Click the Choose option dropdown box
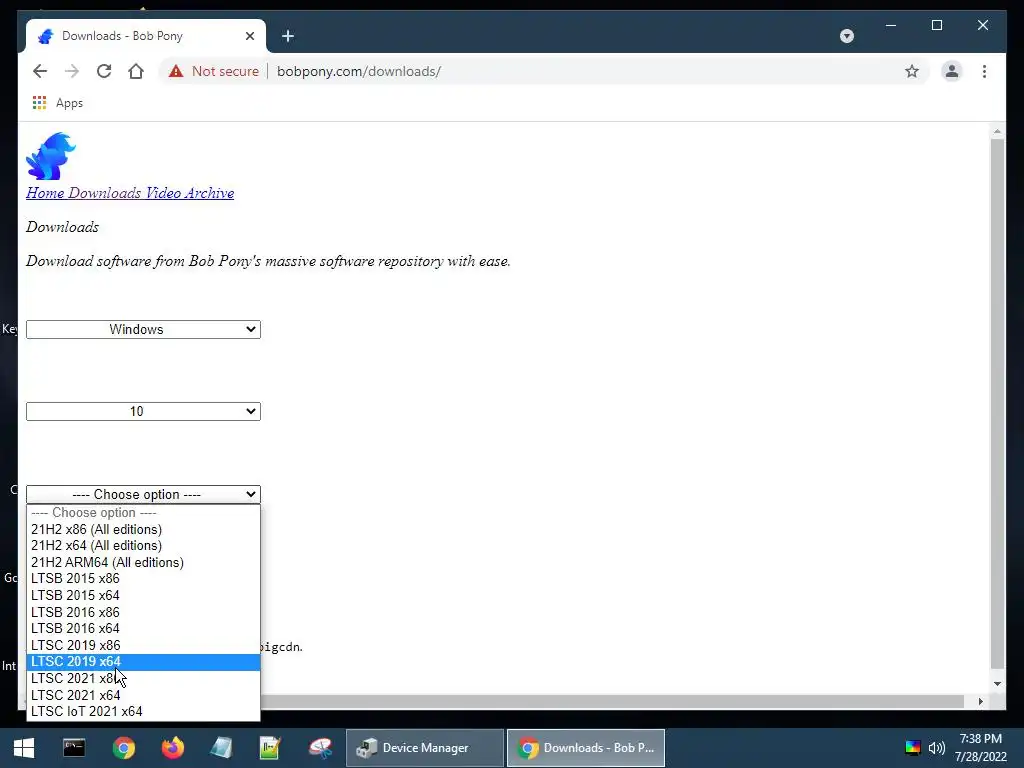This screenshot has width=1024, height=768. [143, 494]
